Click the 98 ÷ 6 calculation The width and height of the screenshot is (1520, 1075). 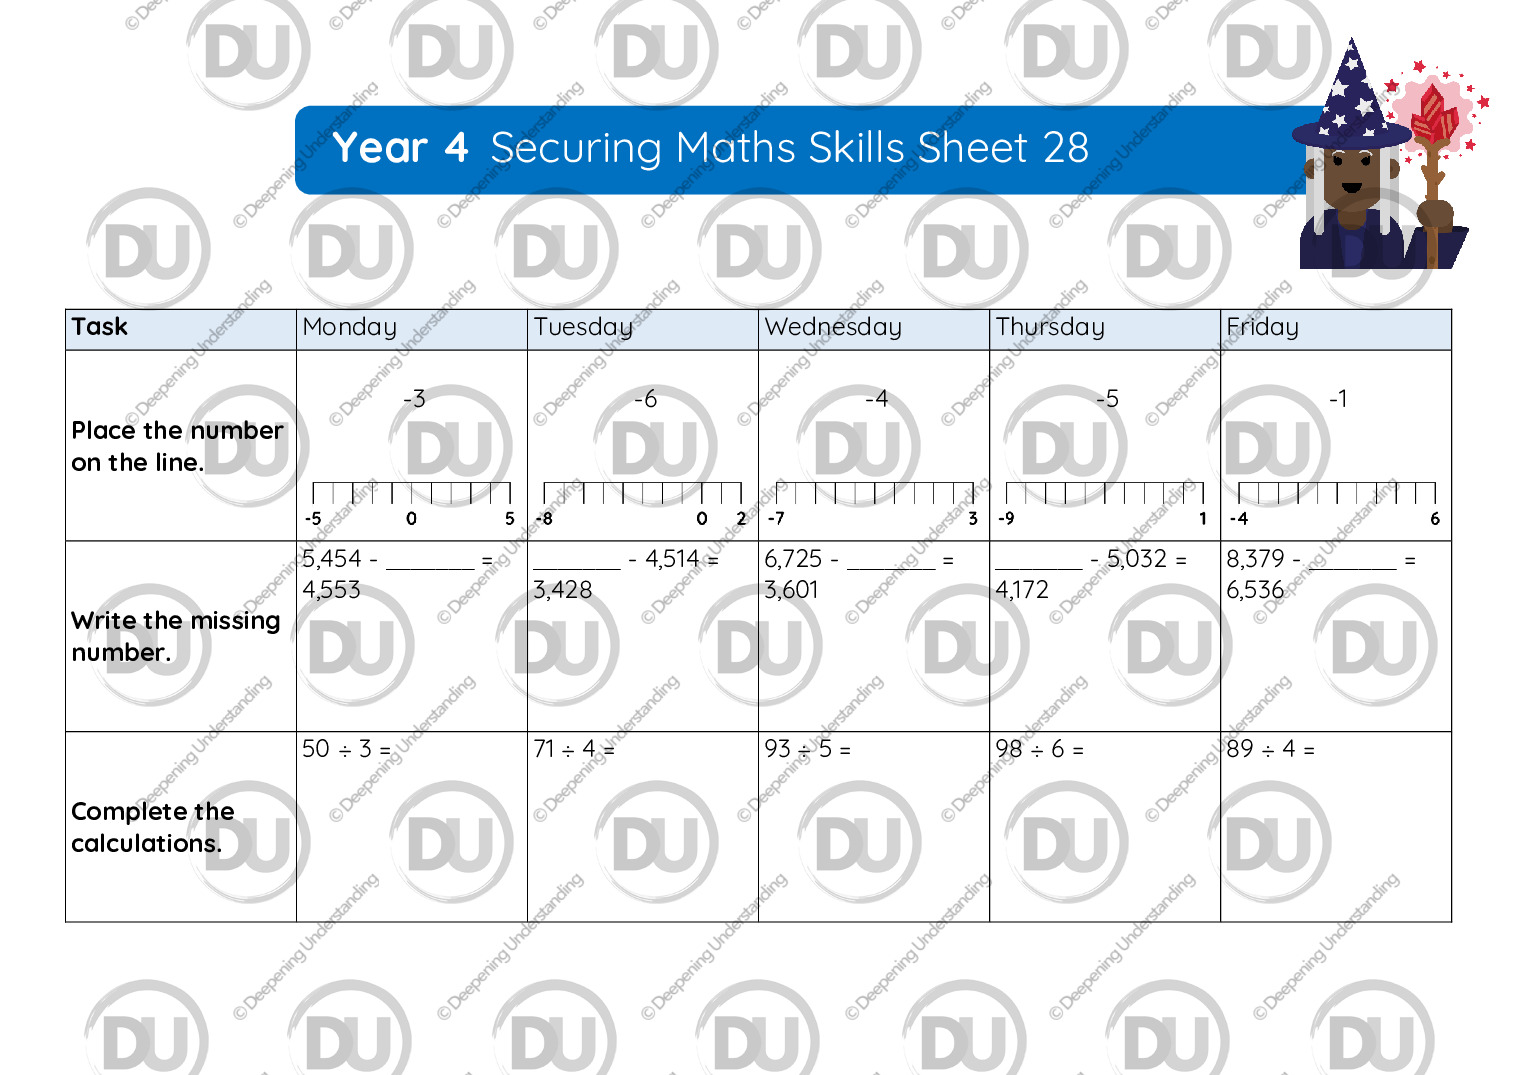pos(1040,749)
